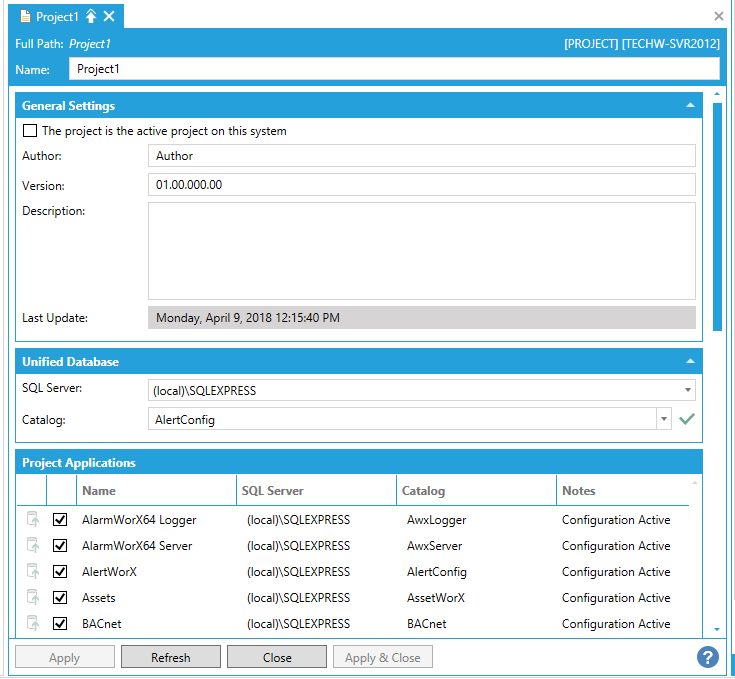Viewport: 735px width, 679px height.
Task: Click the blue help question mark icon
Action: pyautogui.click(x=708, y=657)
